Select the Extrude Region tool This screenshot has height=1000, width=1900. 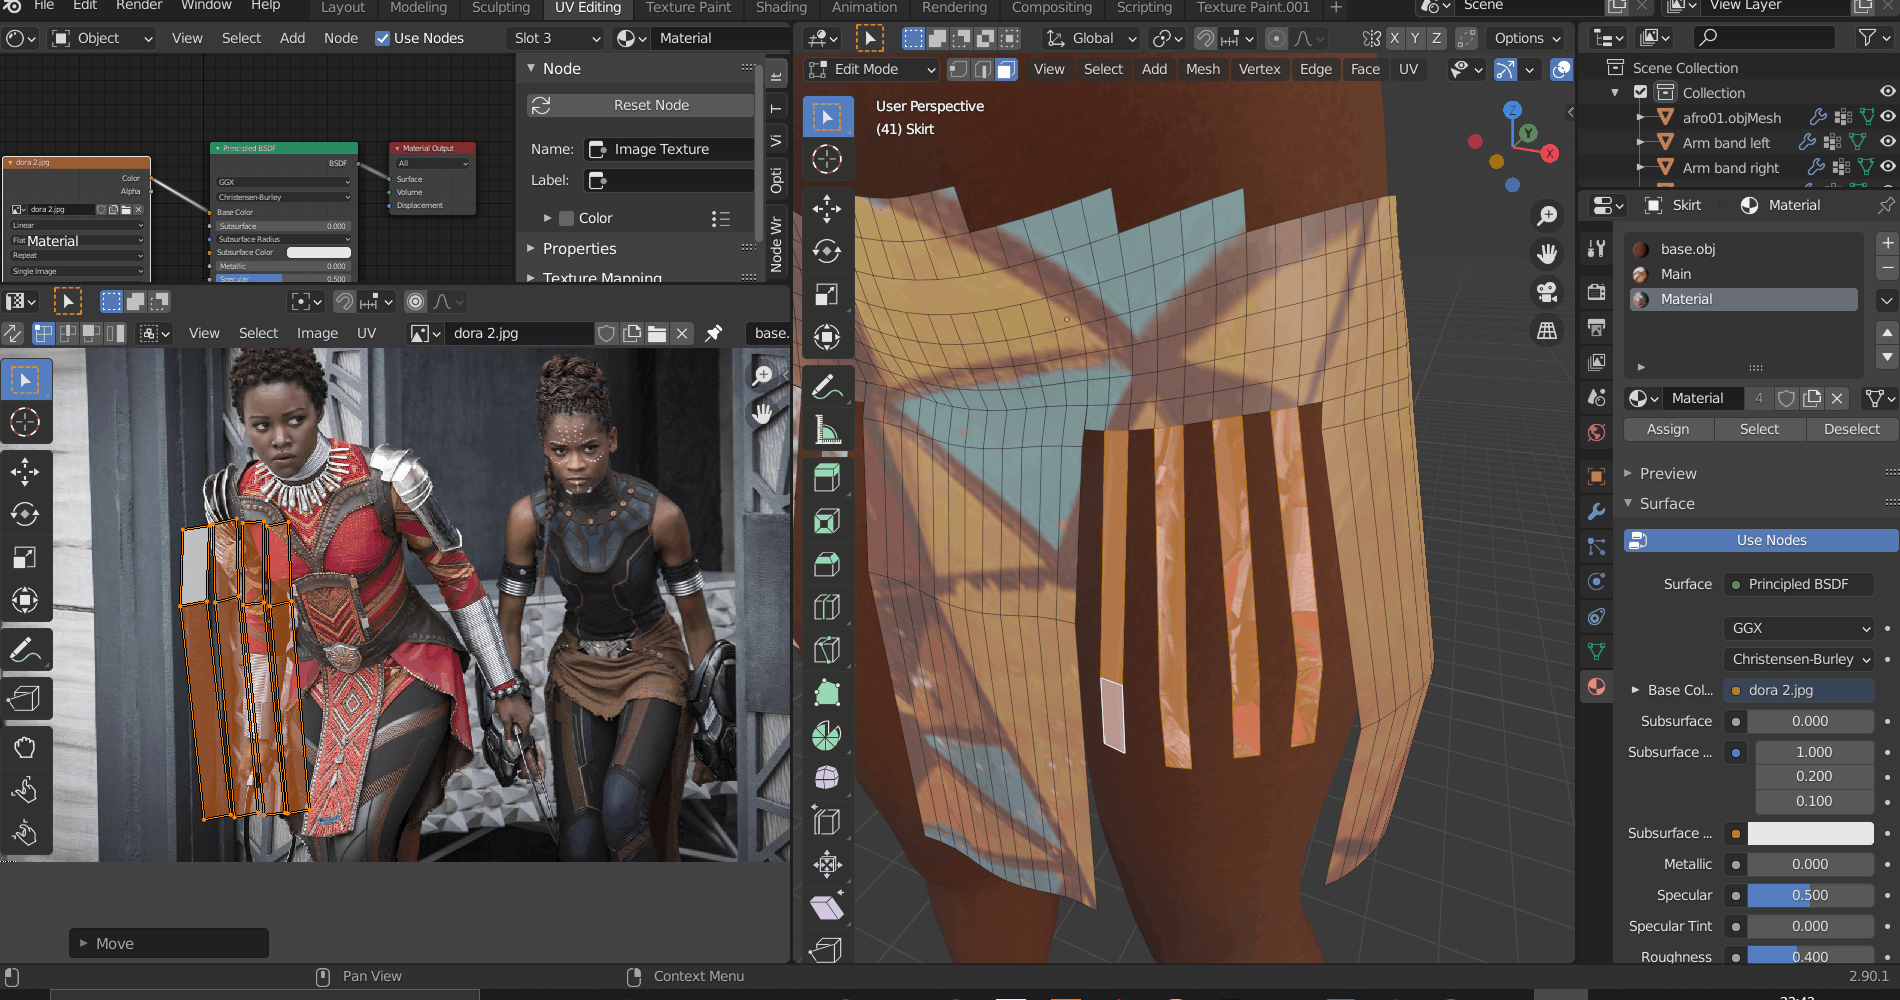tap(827, 479)
